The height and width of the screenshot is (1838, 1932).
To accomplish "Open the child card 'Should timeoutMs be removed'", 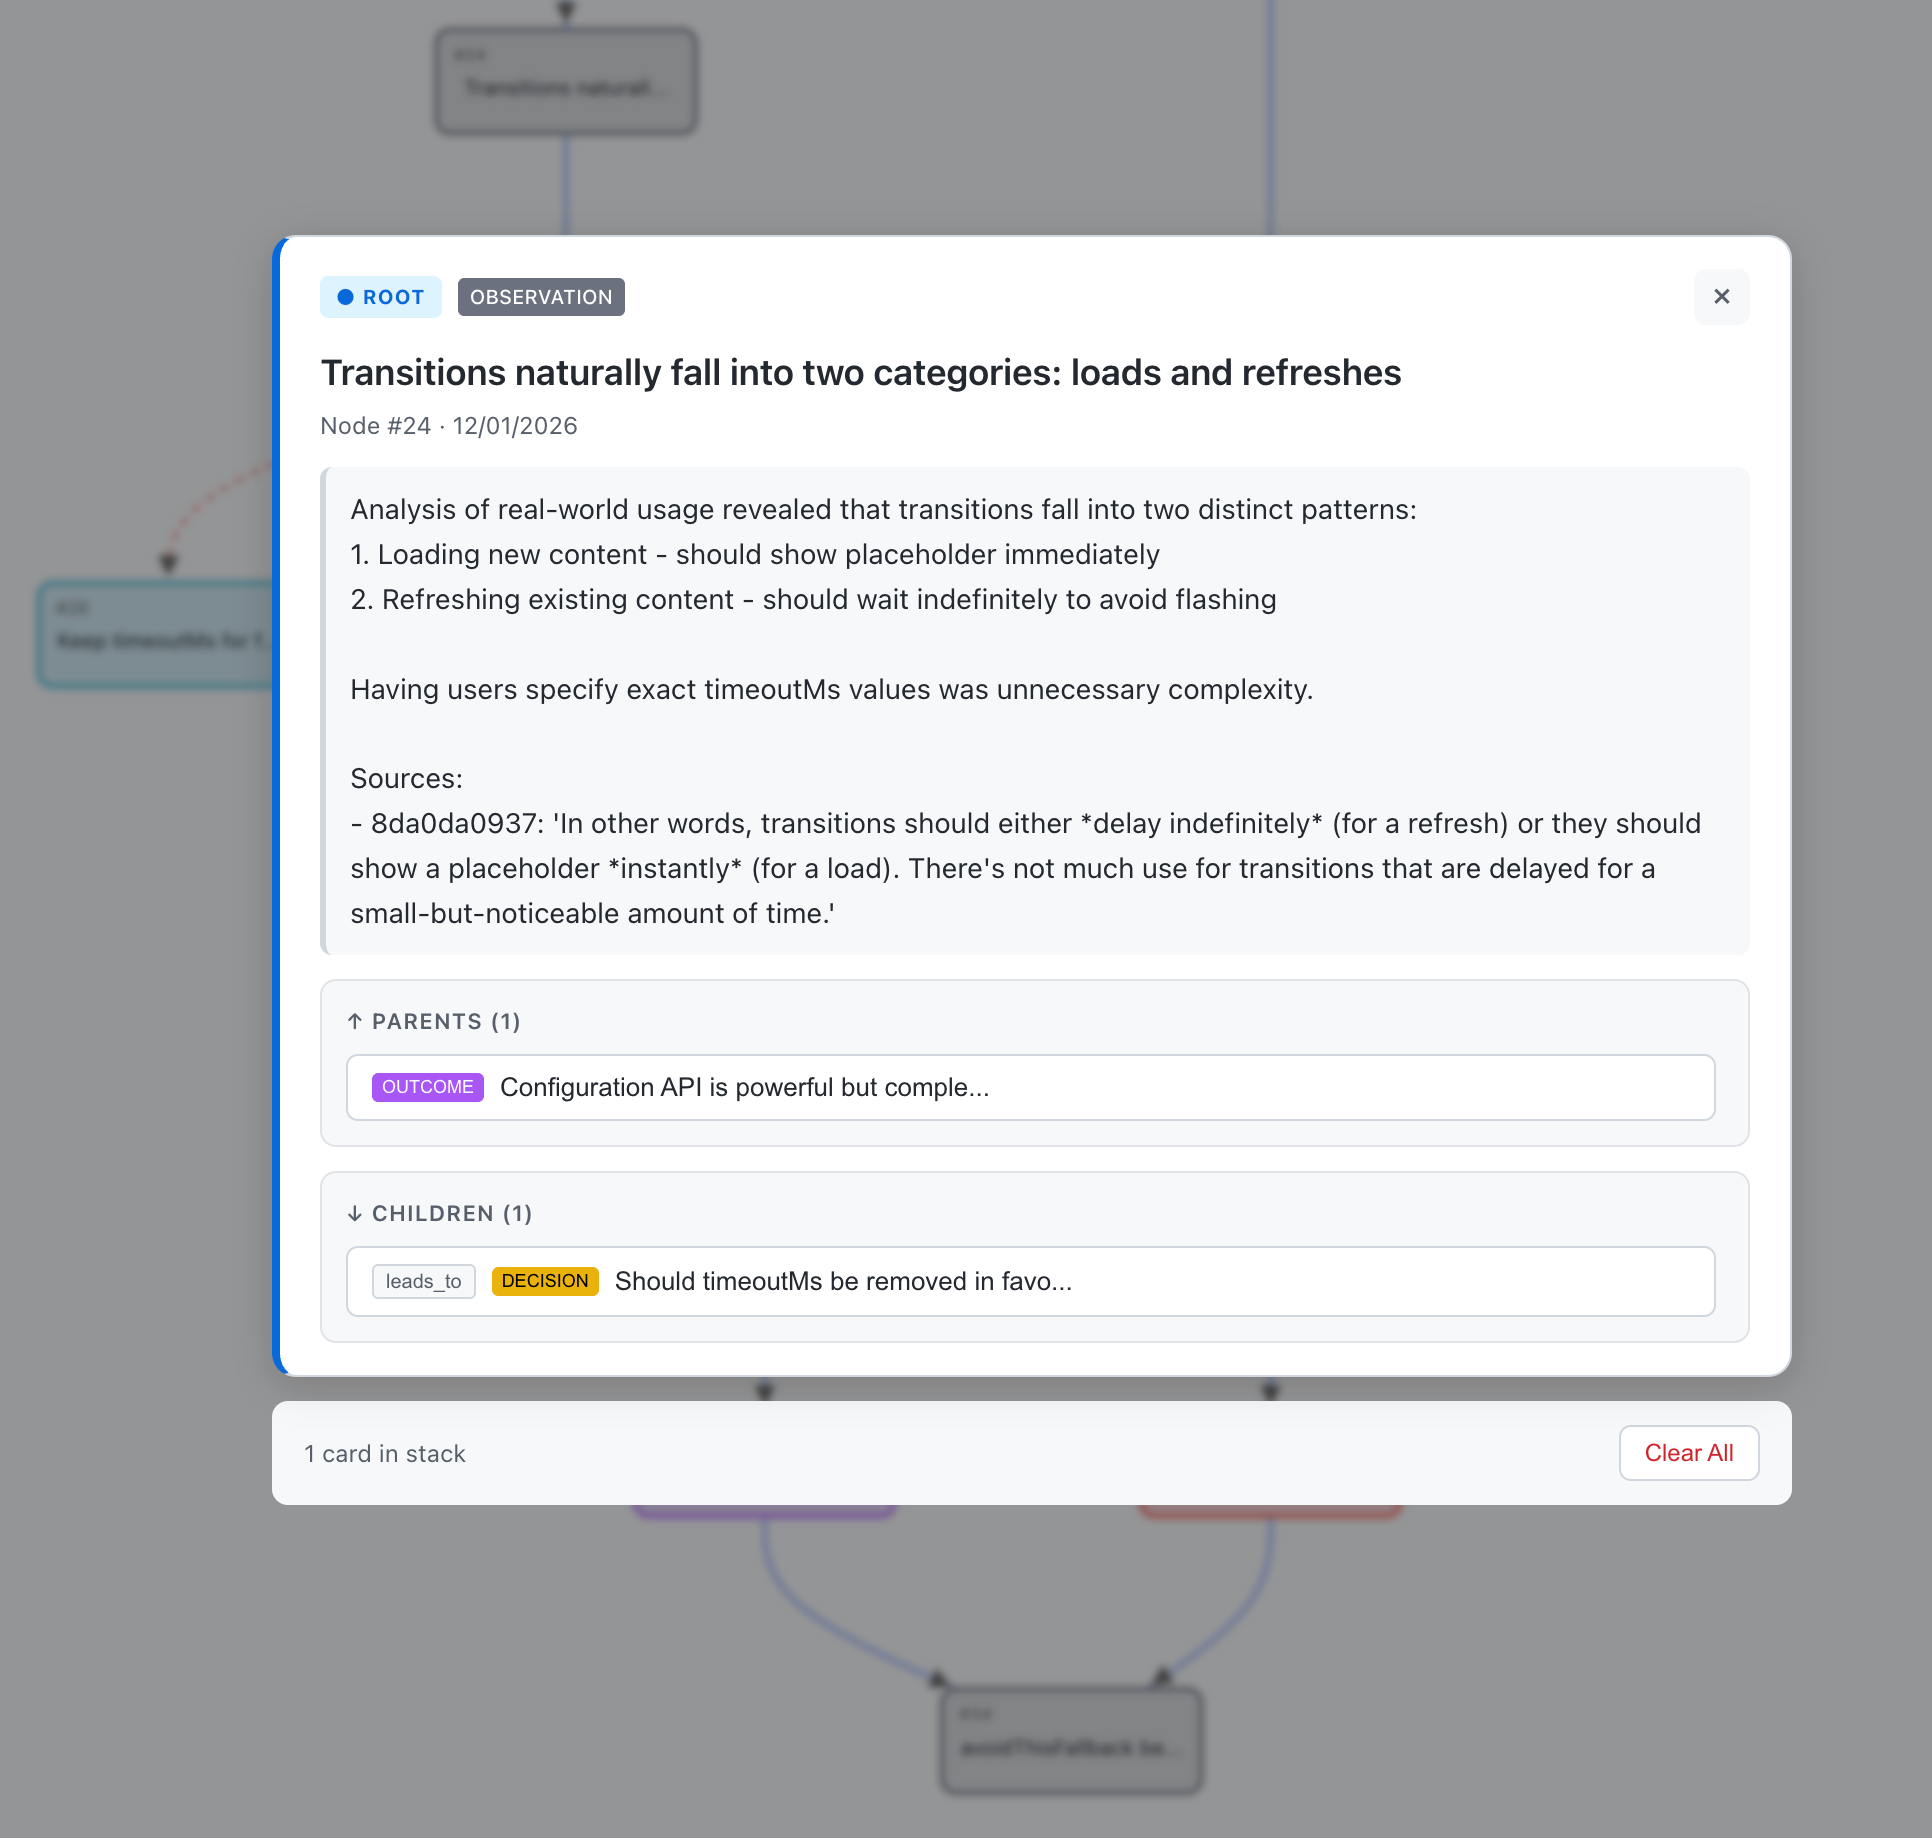I will [x=1030, y=1281].
